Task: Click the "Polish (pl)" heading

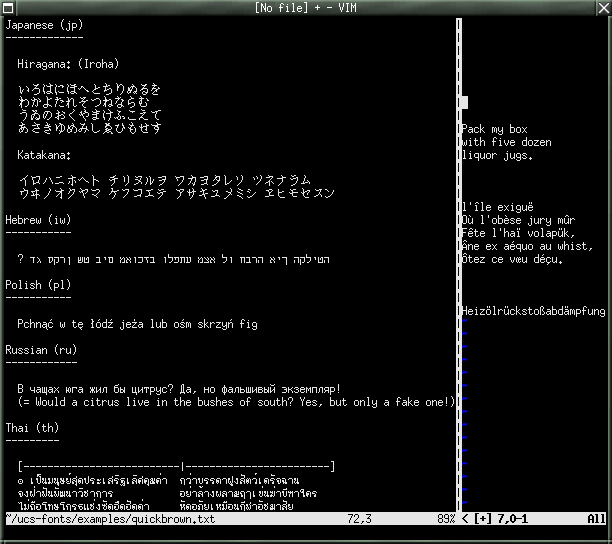Action: tap(38, 284)
